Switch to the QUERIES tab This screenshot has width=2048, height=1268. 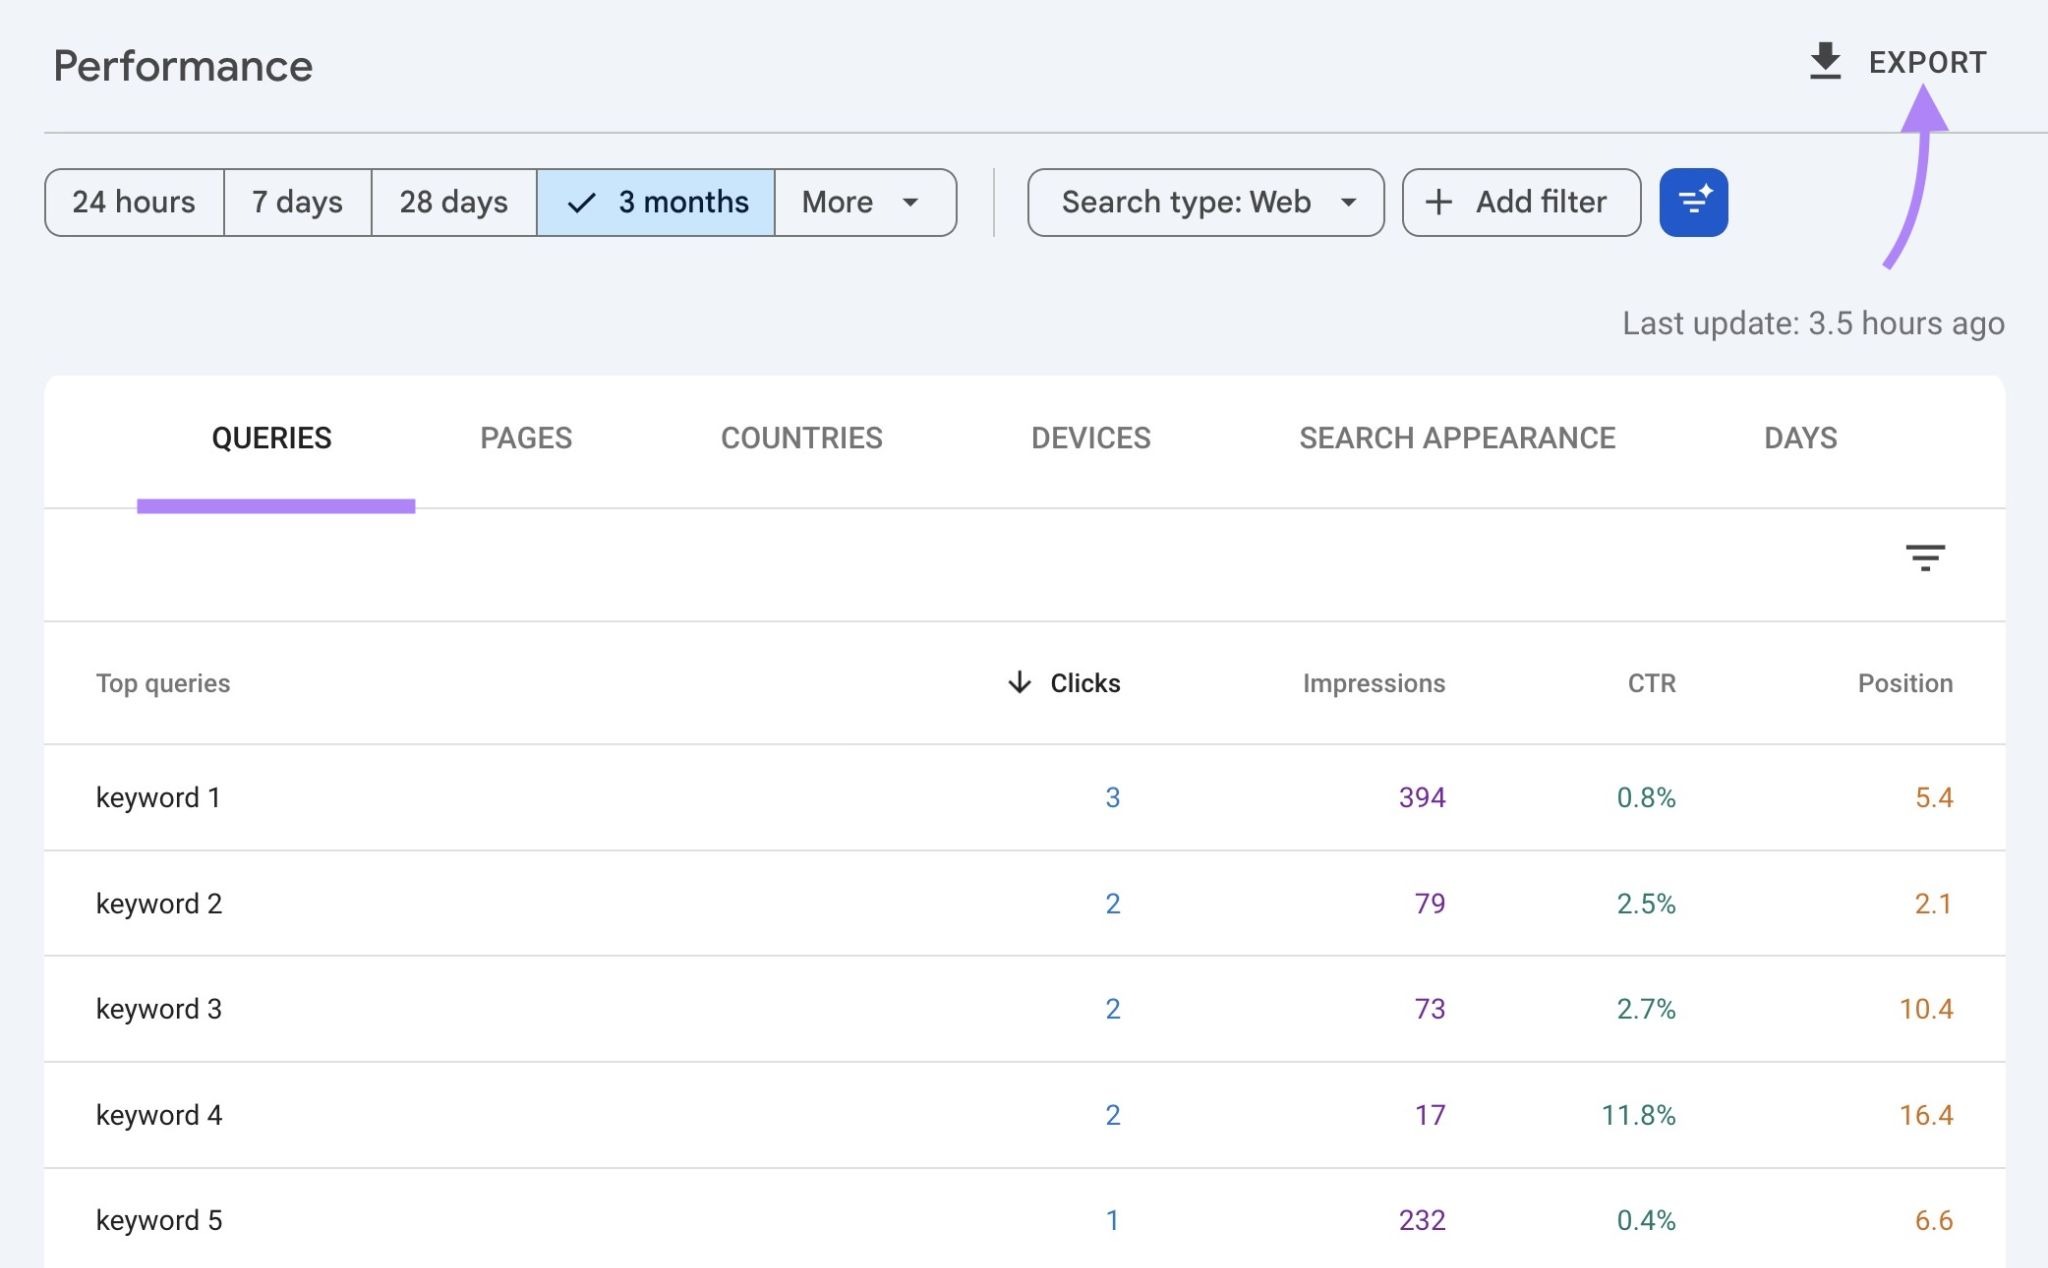click(x=271, y=438)
